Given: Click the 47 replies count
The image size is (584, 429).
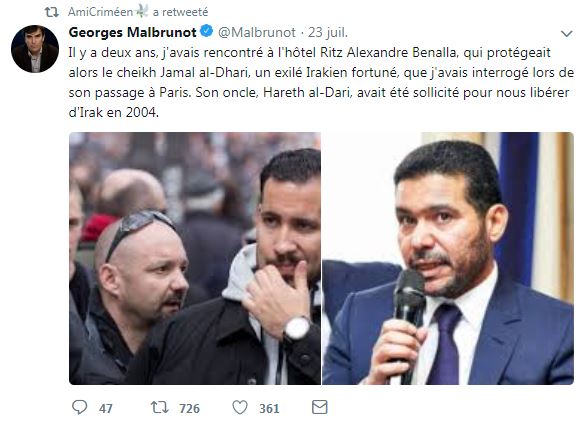Looking at the screenshot, I should pyautogui.click(x=106, y=409).
